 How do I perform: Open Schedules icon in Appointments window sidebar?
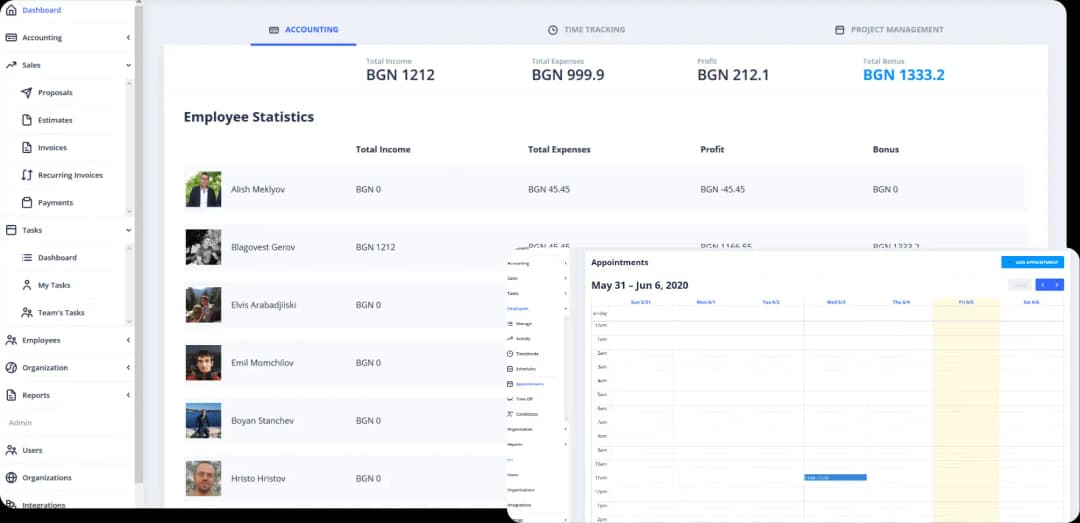pyautogui.click(x=510, y=369)
